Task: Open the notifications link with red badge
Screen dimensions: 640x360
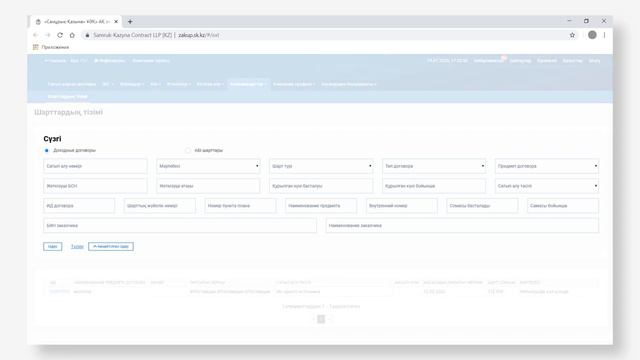Action: (x=489, y=61)
